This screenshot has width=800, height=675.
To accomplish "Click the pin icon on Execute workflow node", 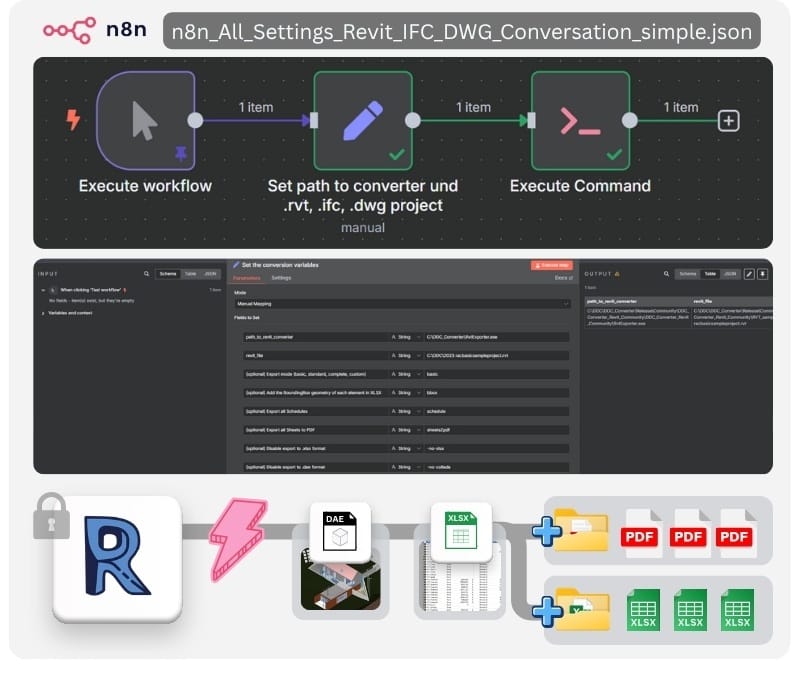I will [181, 153].
